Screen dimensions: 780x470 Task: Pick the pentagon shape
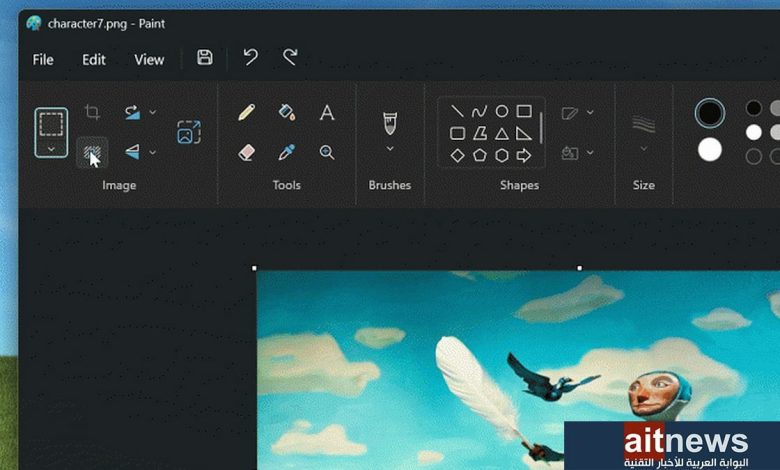pos(480,155)
